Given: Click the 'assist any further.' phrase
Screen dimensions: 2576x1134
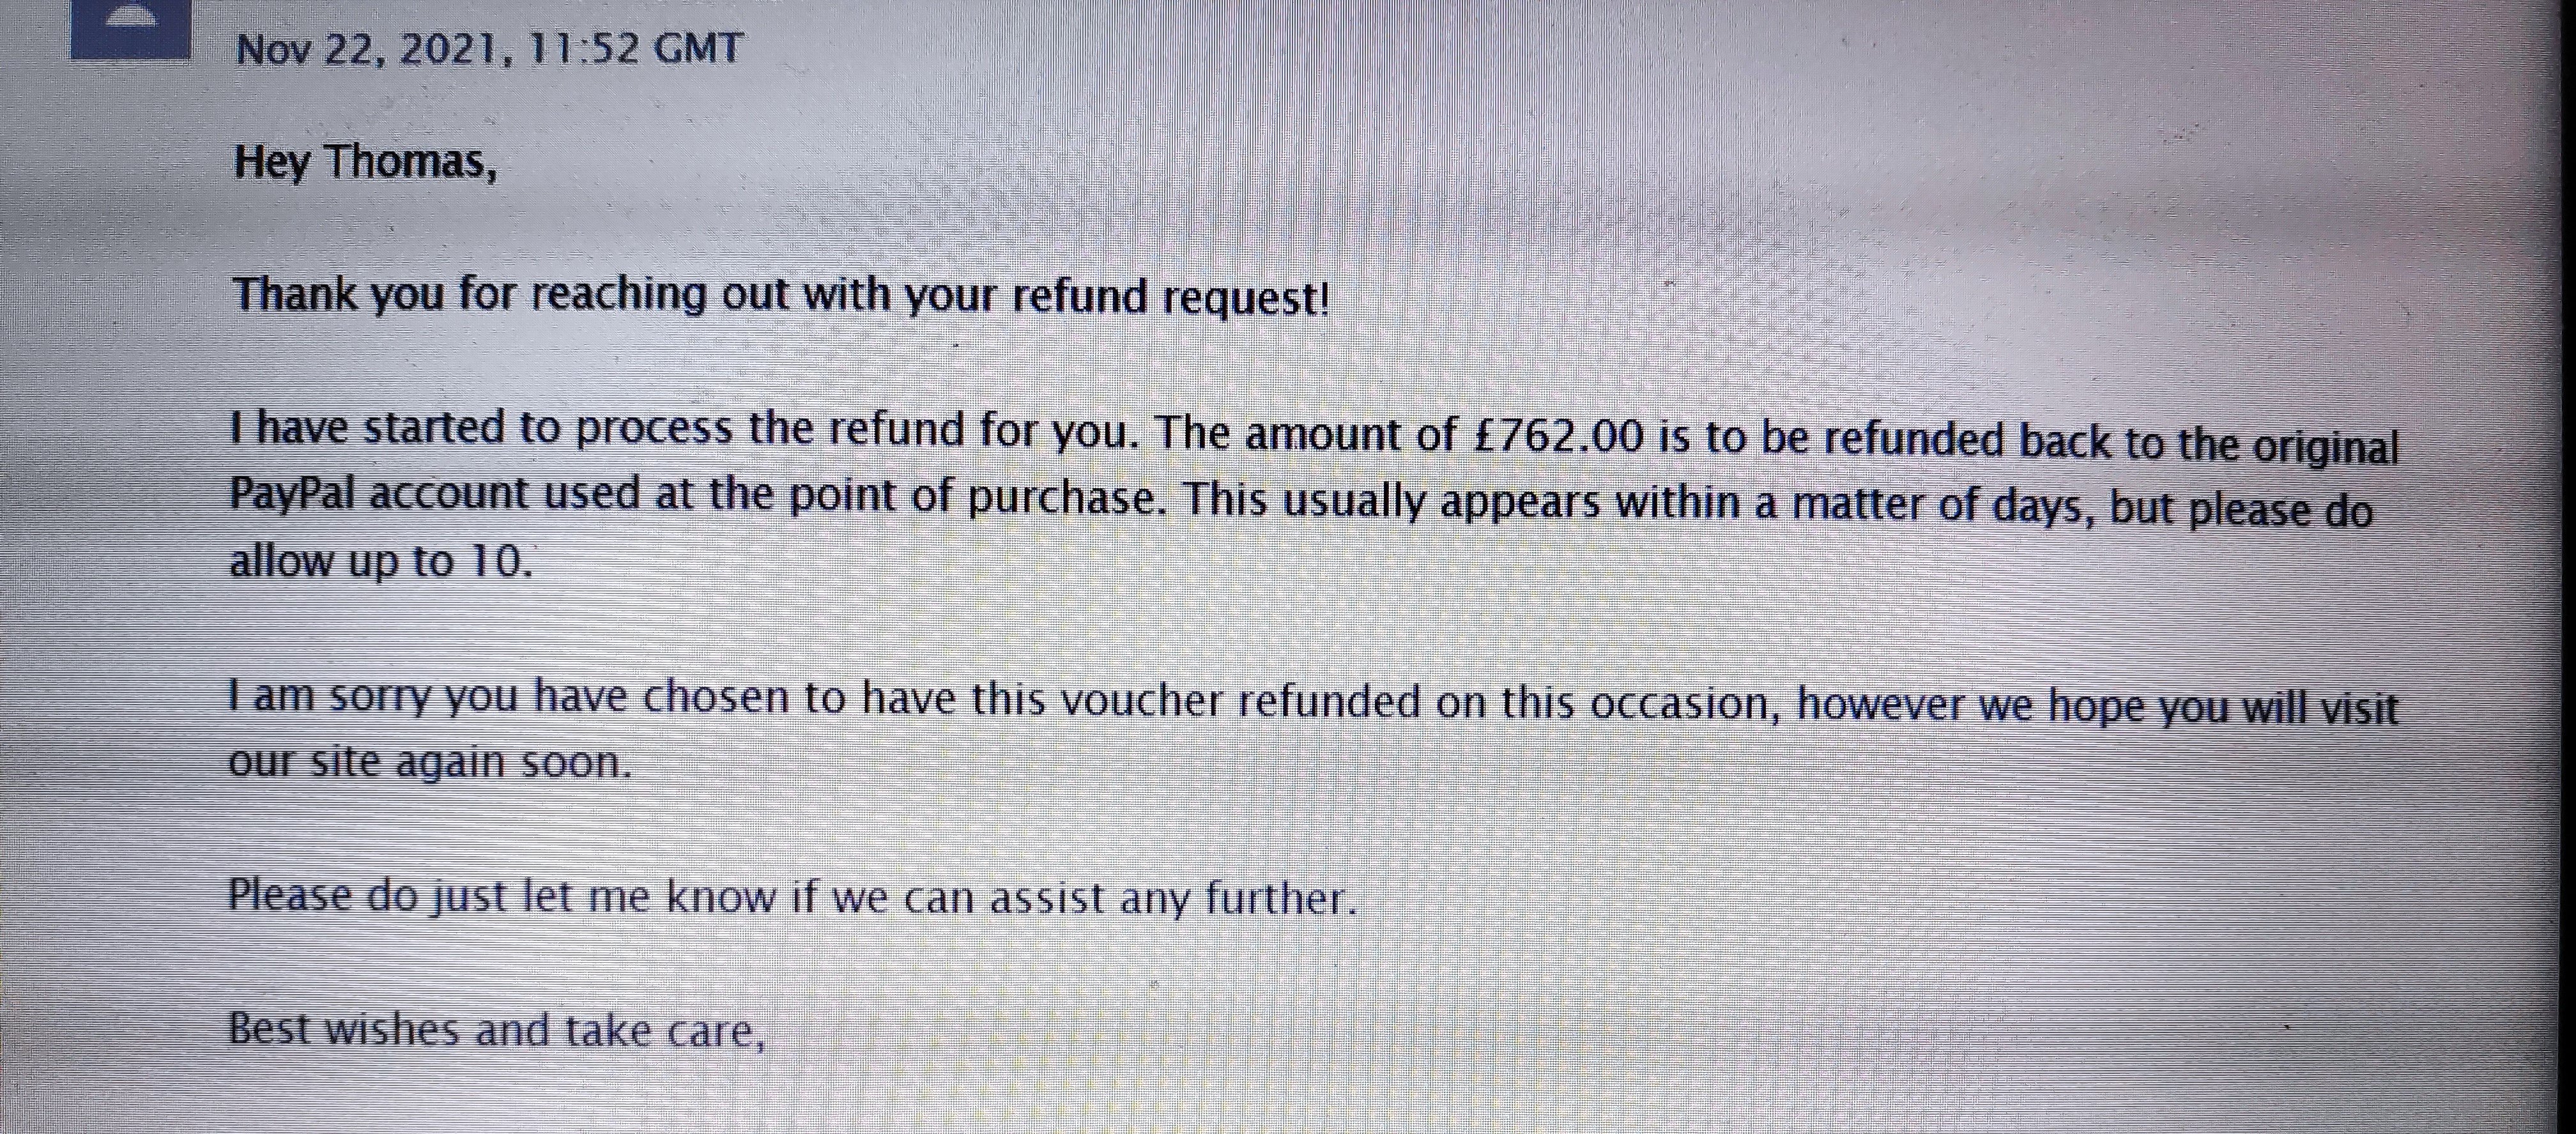Looking at the screenshot, I should (x=1174, y=899).
